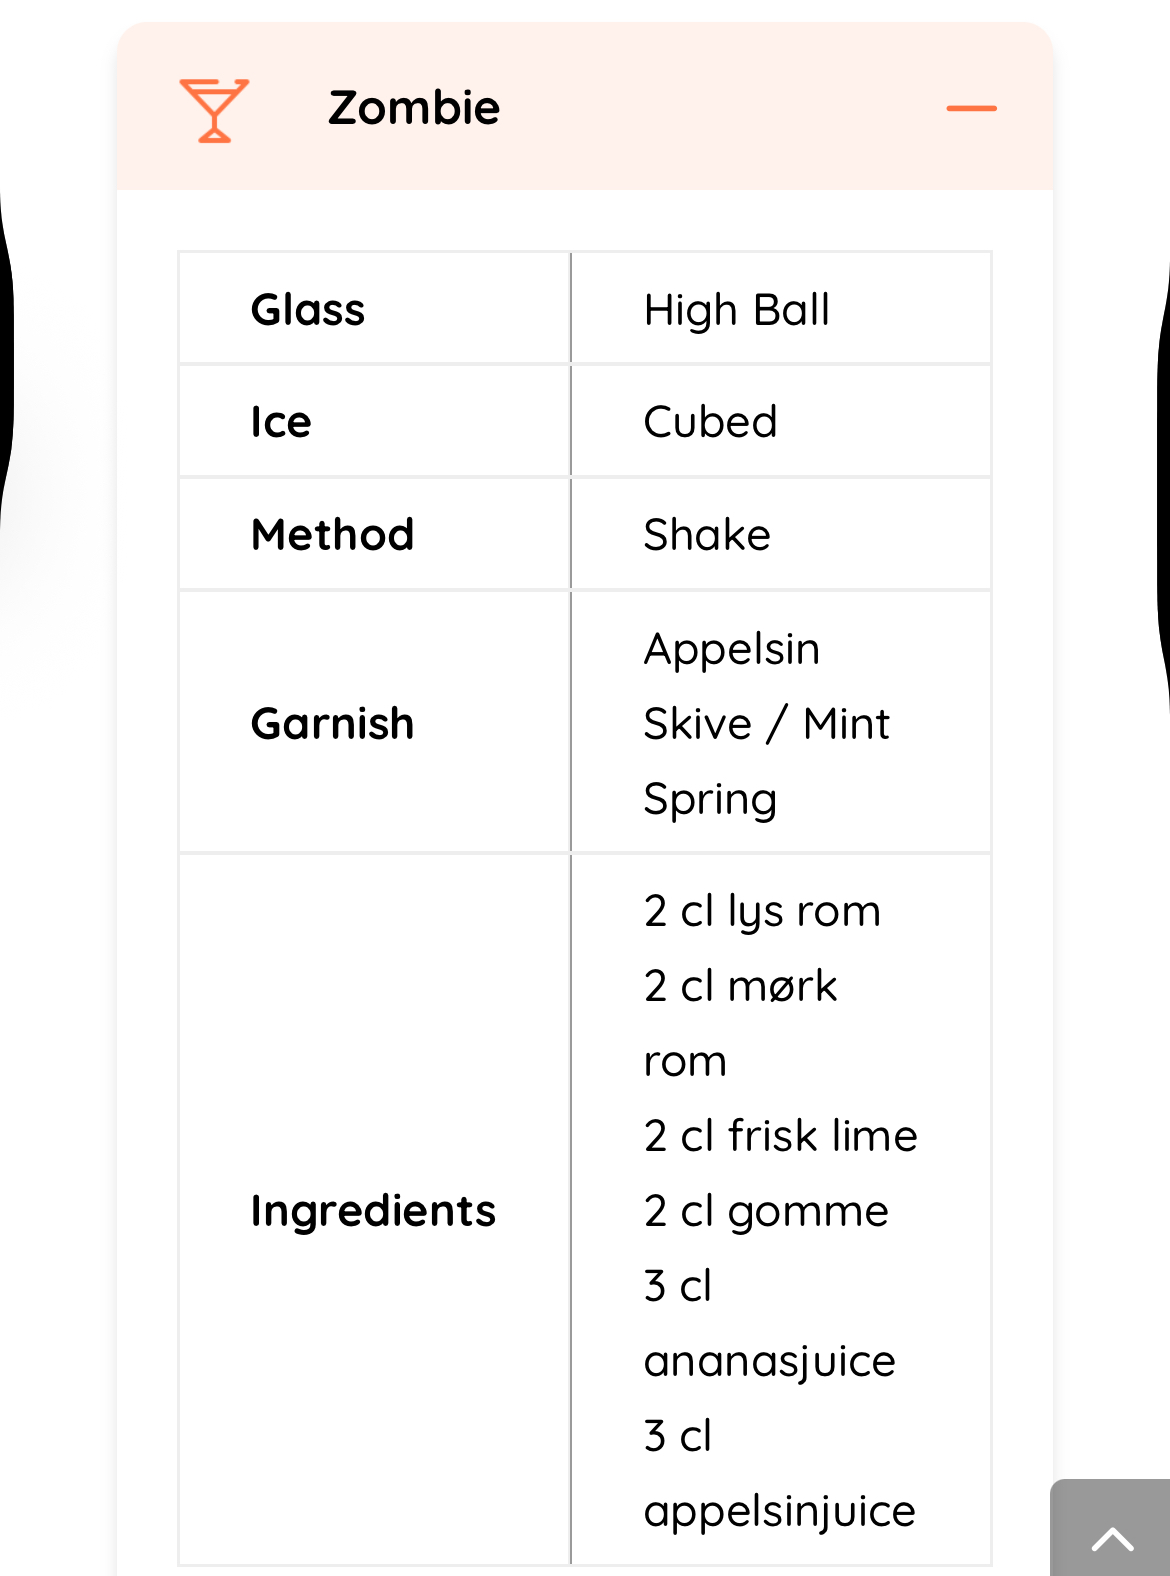
Task: Click the Appelsin Skive garnish text
Action: click(731, 650)
